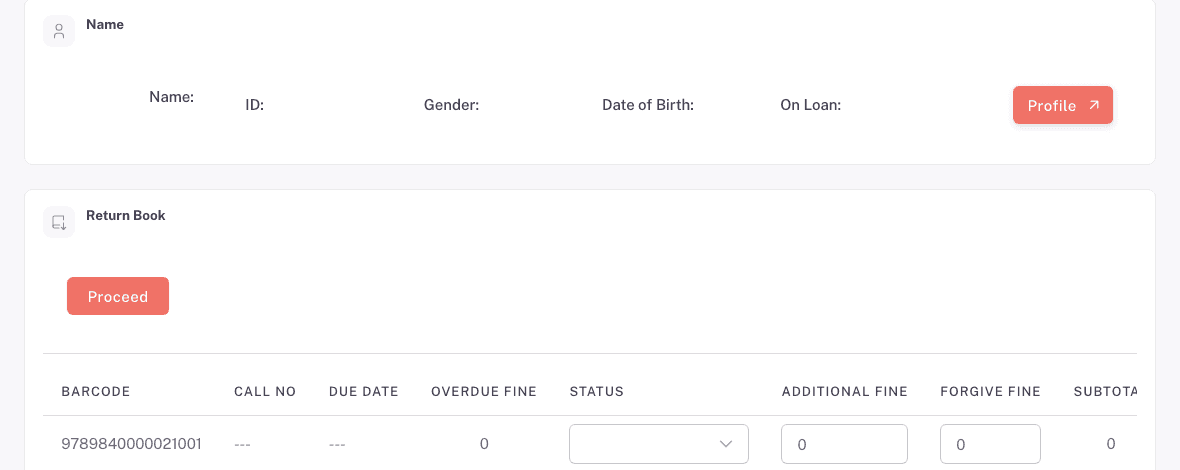
Task: Click the Proceed button
Action: click(118, 296)
